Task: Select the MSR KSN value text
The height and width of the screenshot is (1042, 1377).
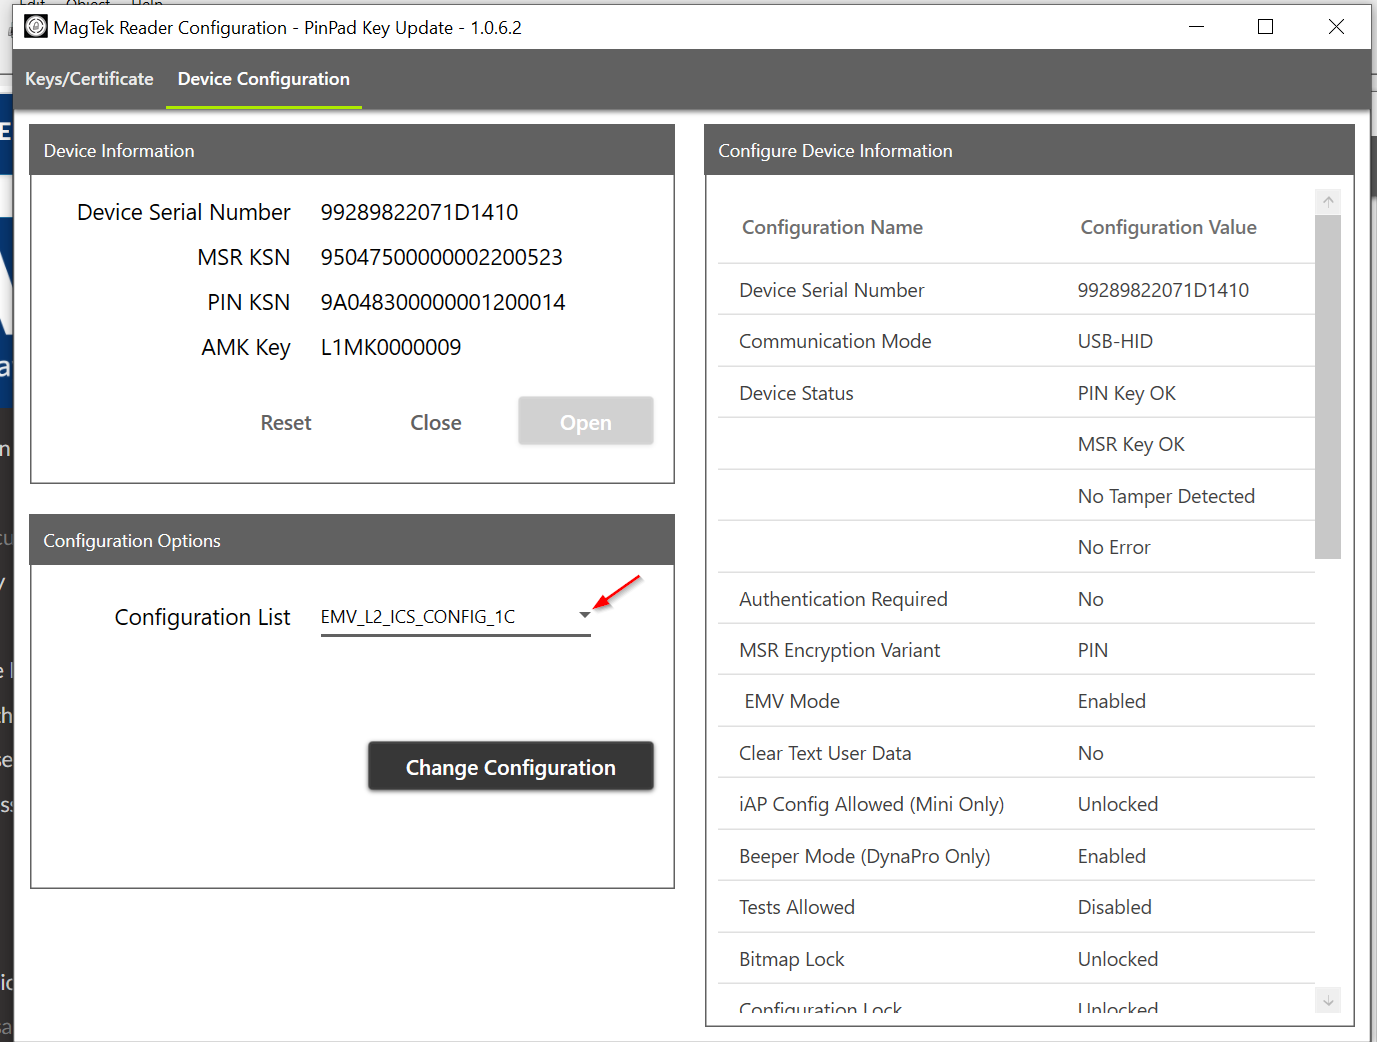Action: 441,257
